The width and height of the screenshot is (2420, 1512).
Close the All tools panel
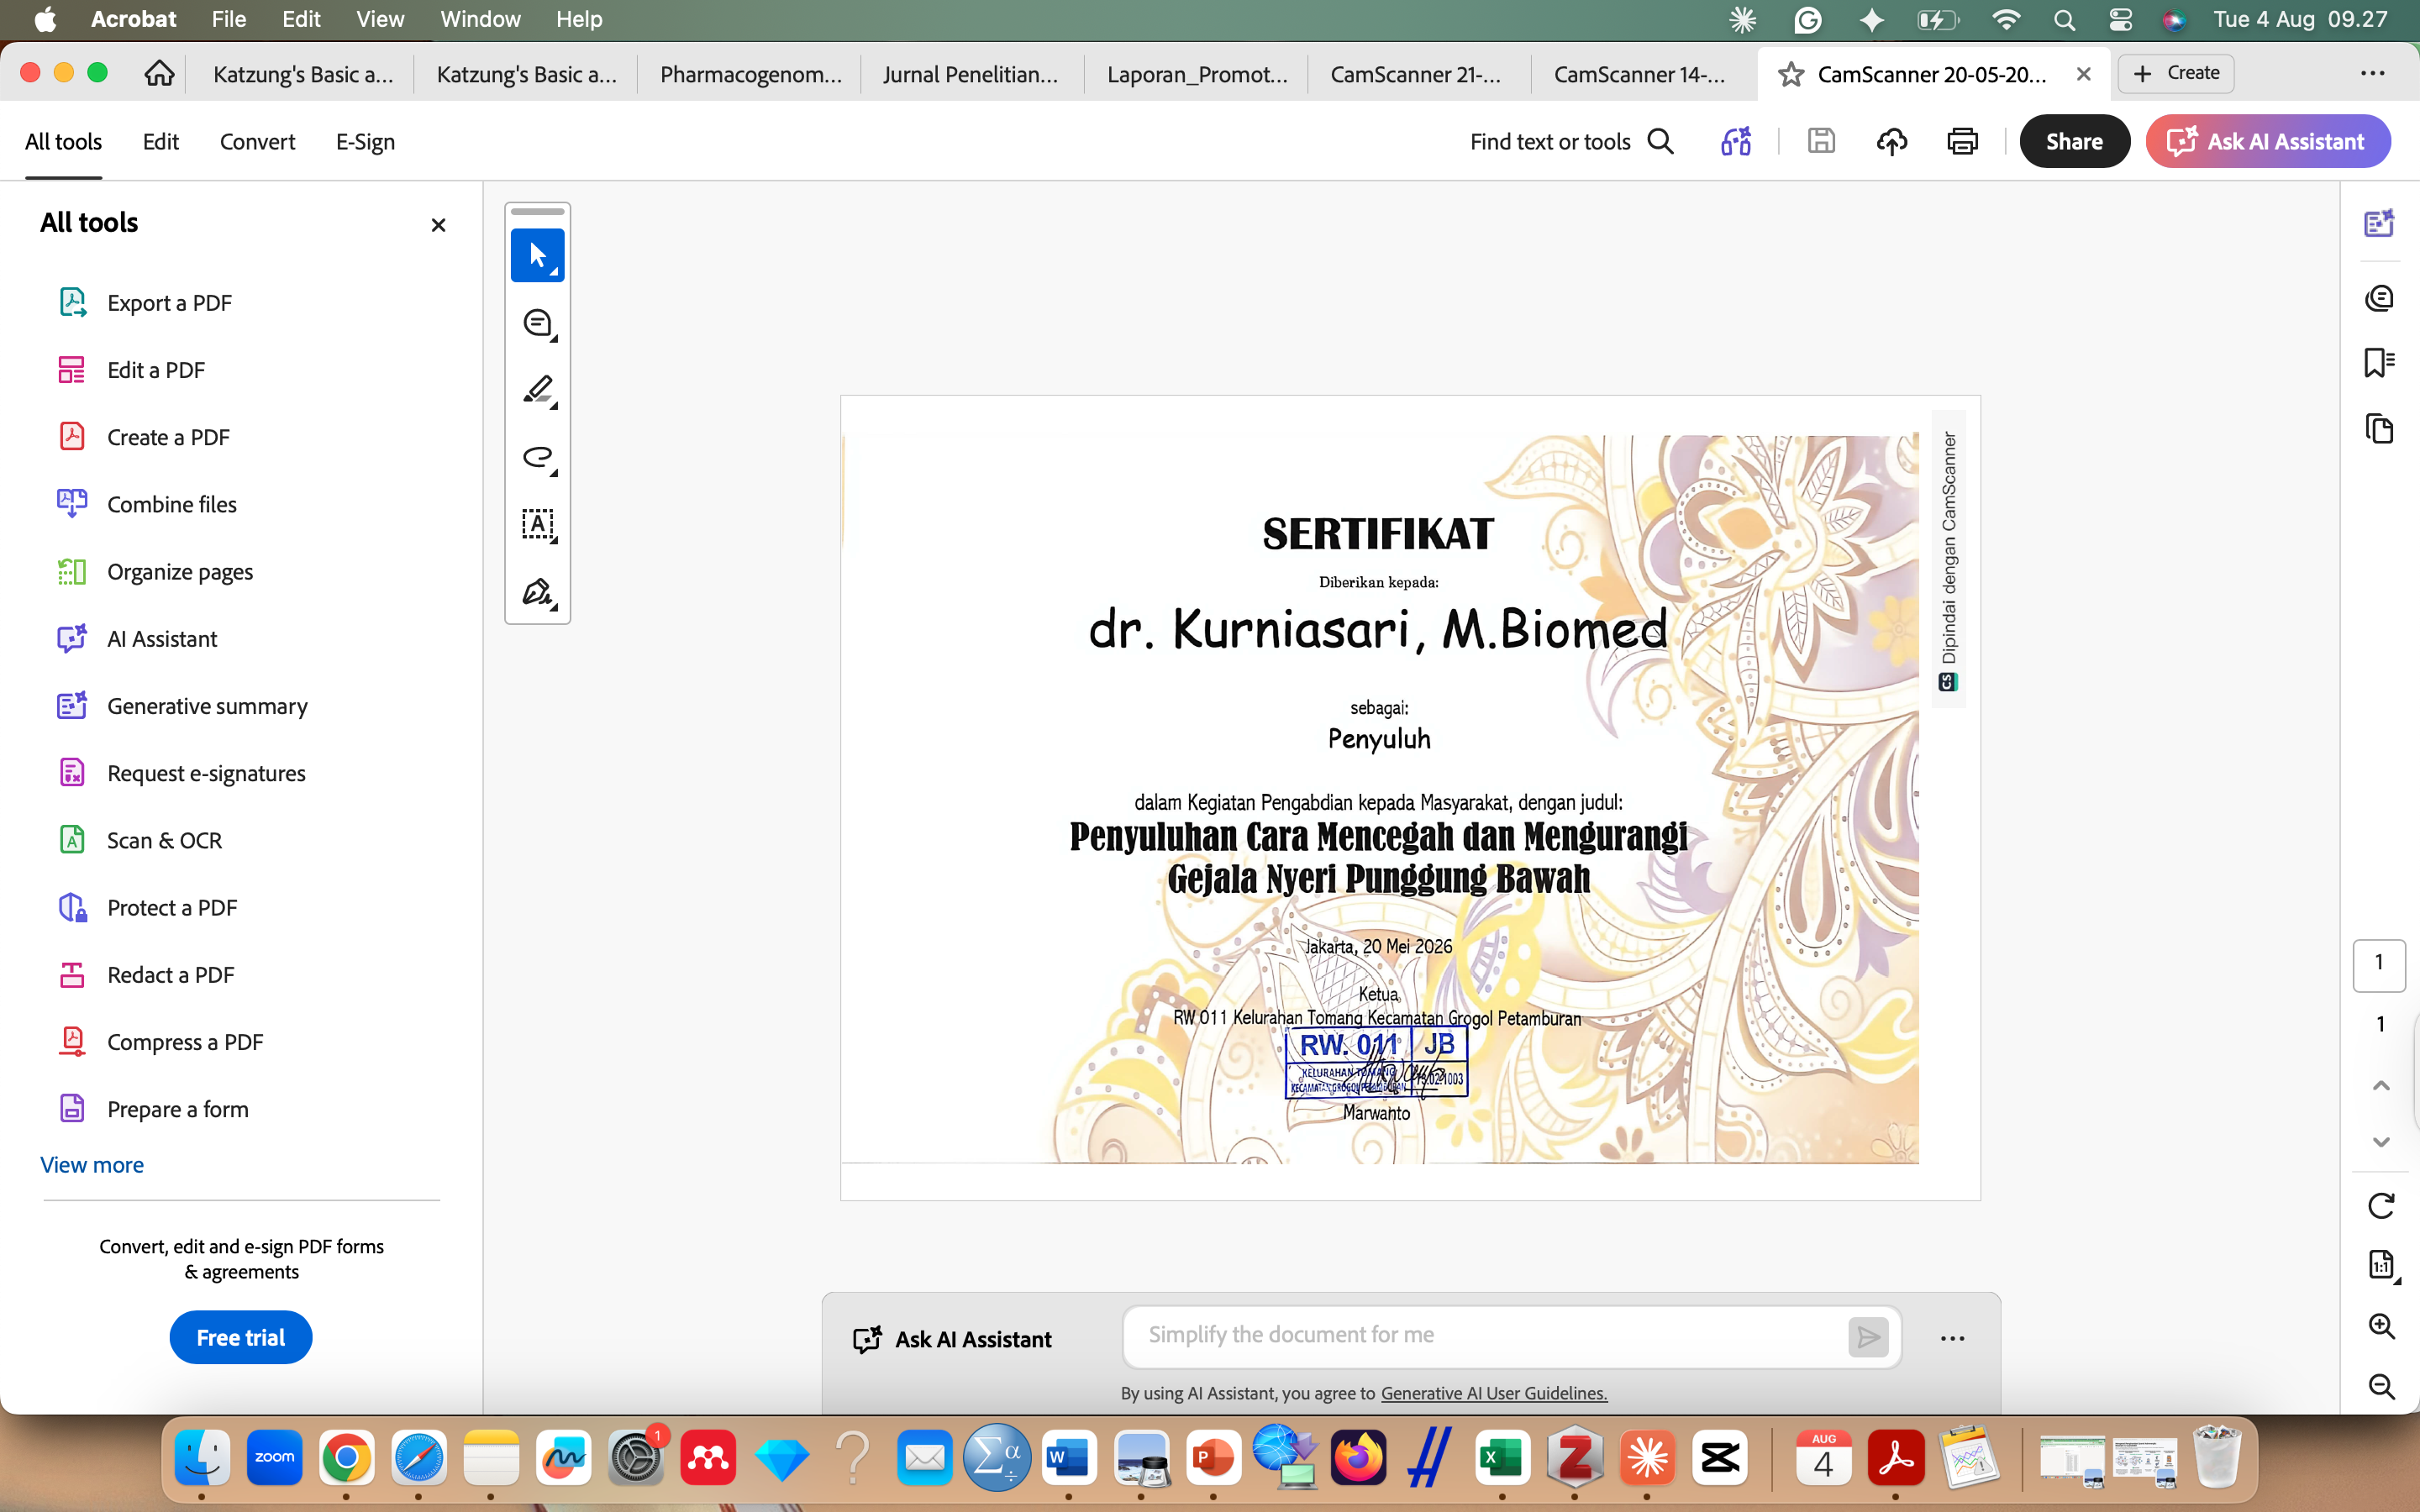tap(438, 225)
